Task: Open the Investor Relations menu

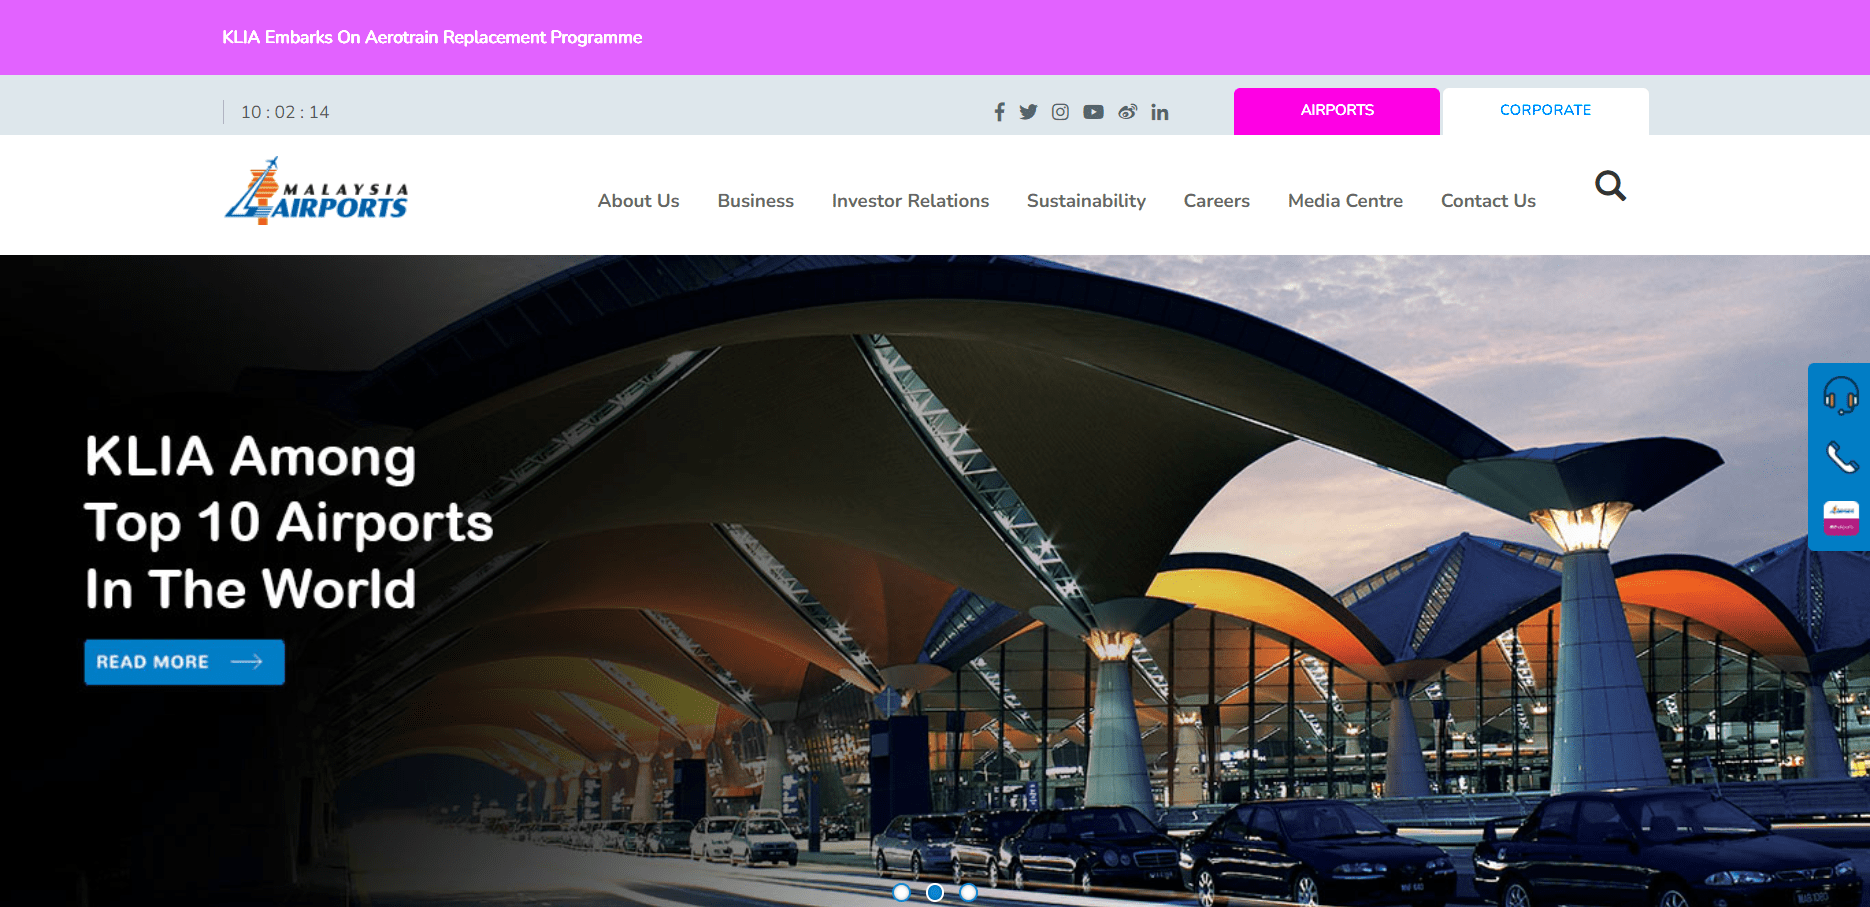Action: 910,200
